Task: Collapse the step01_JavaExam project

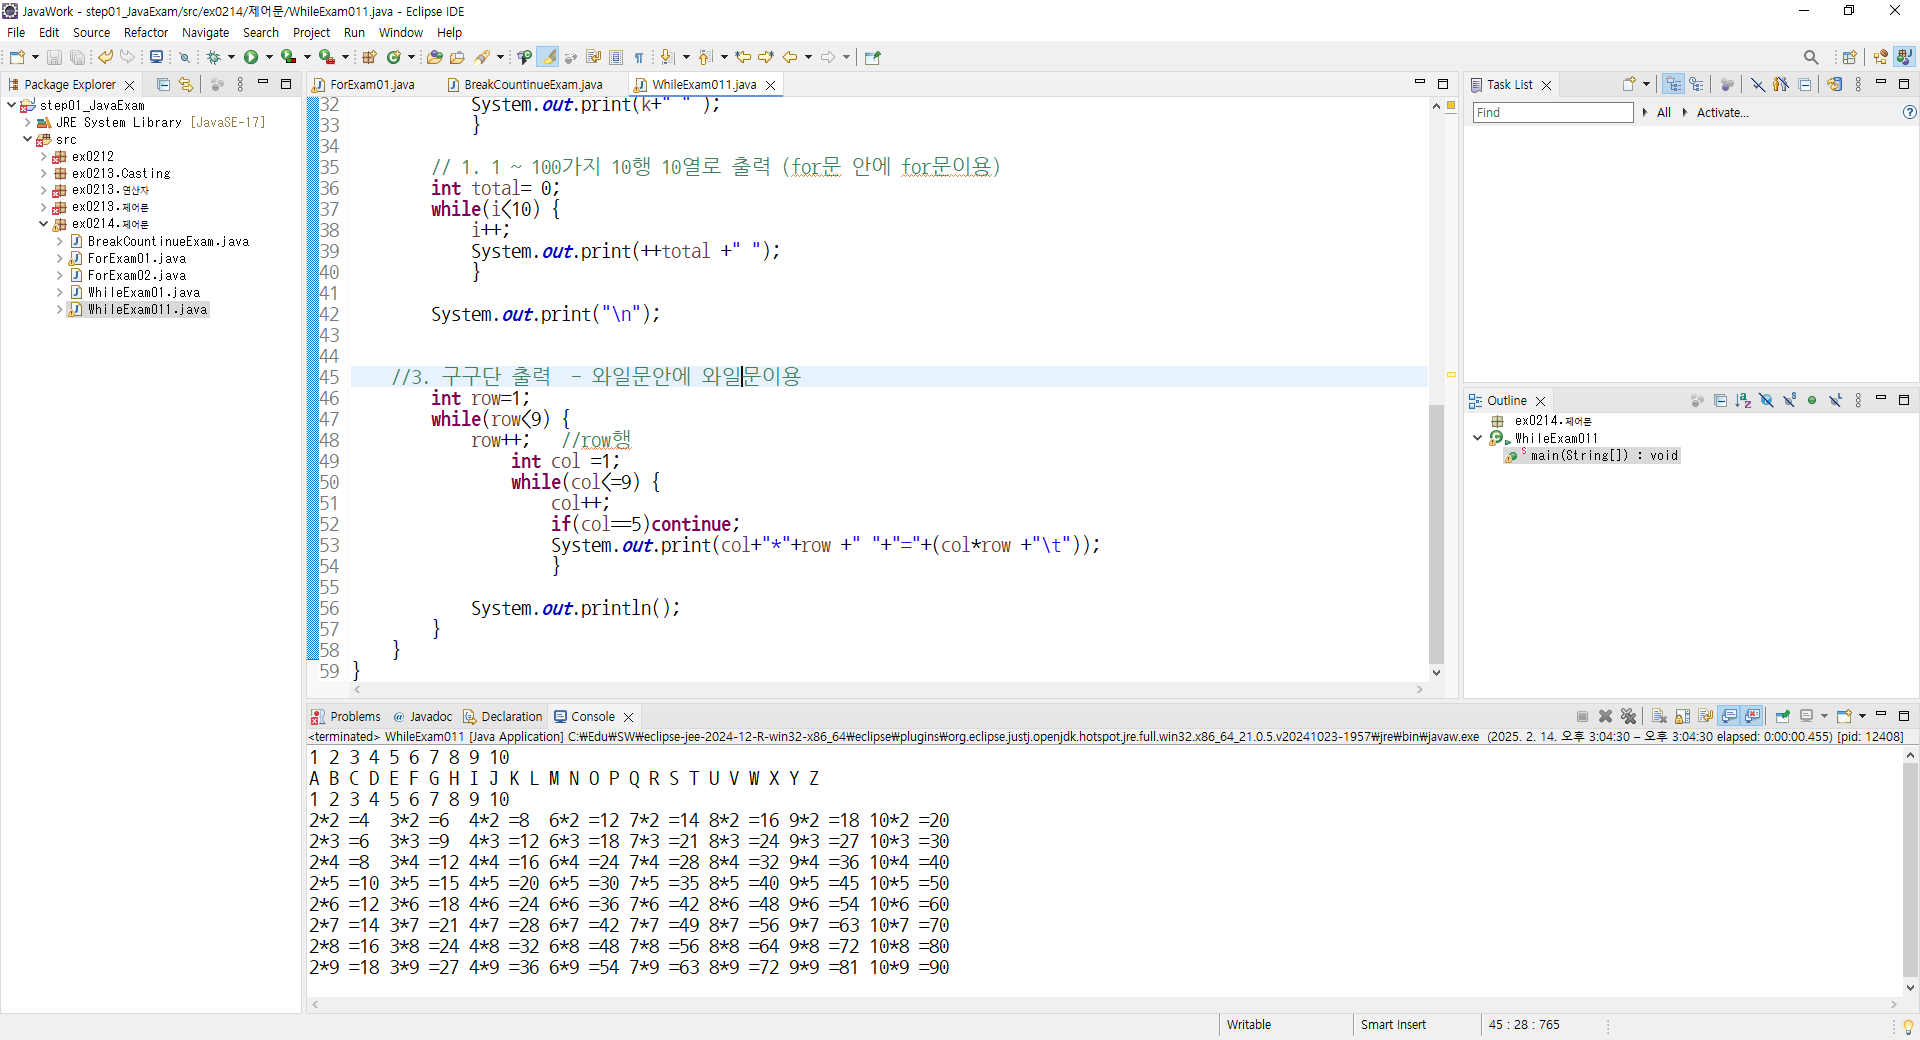Action: coord(11,105)
